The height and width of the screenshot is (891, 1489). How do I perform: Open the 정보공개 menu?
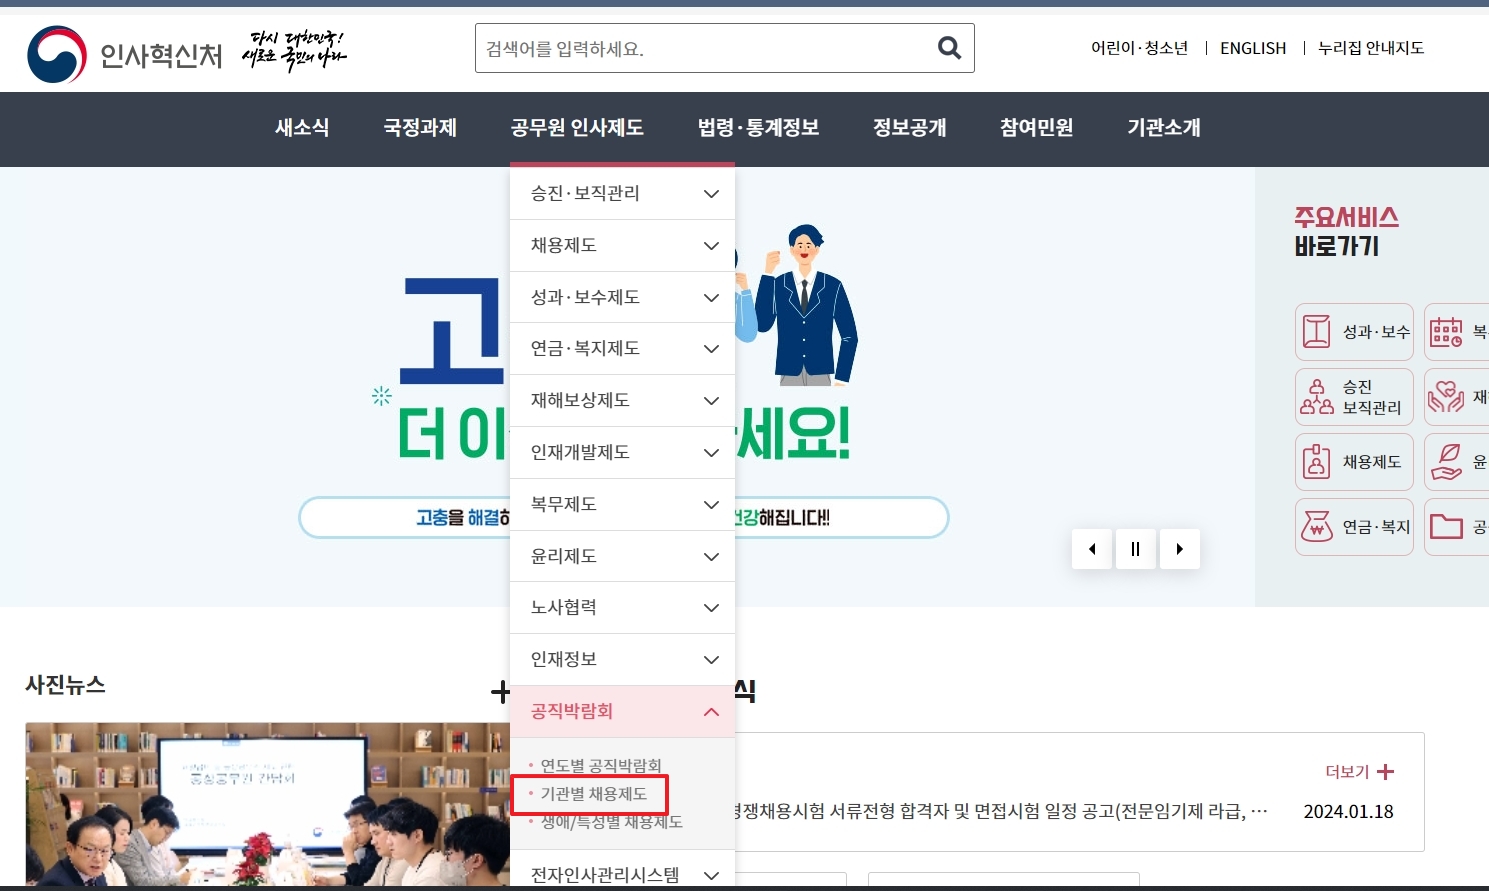pyautogui.click(x=908, y=128)
